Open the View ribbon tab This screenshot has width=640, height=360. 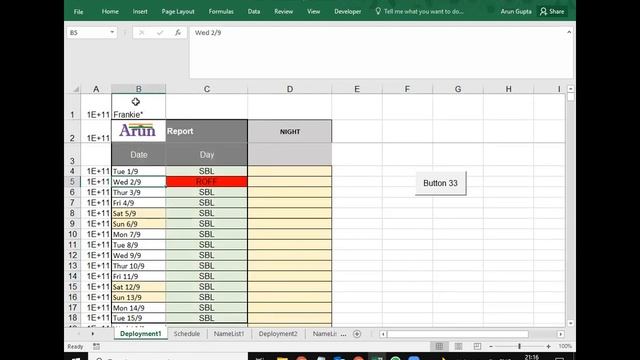313,11
